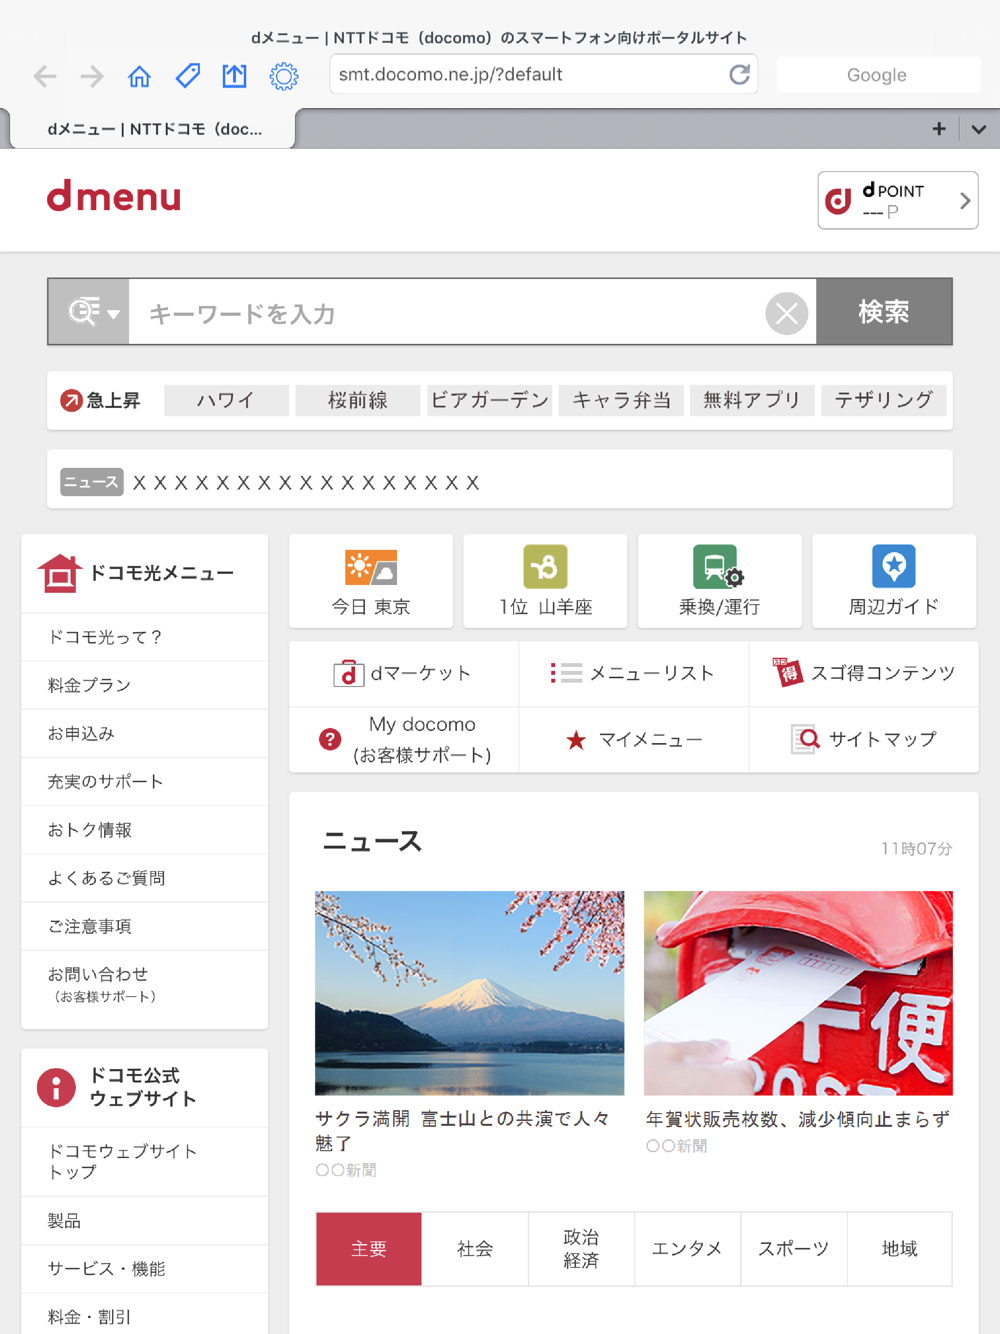Screen dimensions: 1000x1334
Task: Open スゴ得コンテンツ
Action: [864, 673]
